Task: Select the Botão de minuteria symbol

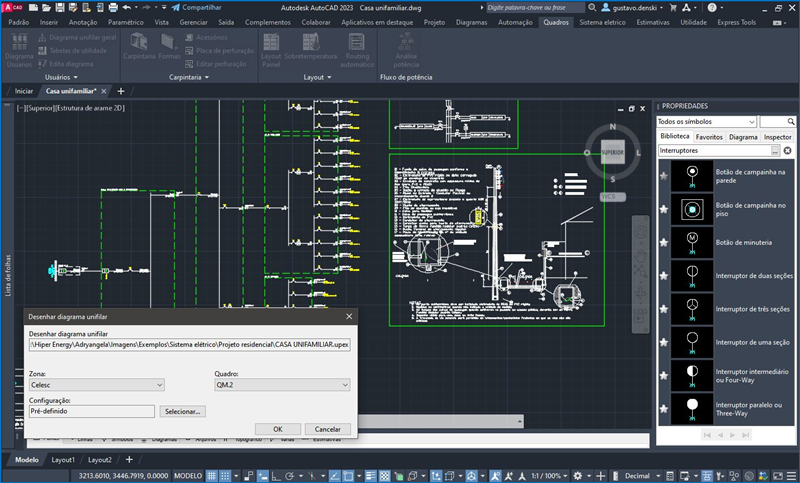Action: pos(690,241)
